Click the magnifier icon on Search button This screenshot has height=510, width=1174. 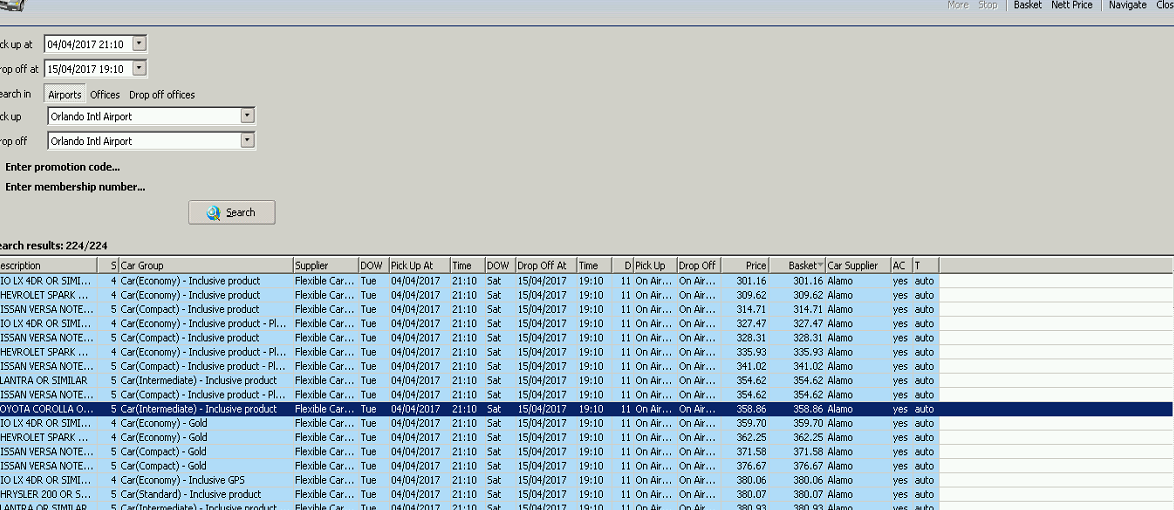(x=213, y=213)
